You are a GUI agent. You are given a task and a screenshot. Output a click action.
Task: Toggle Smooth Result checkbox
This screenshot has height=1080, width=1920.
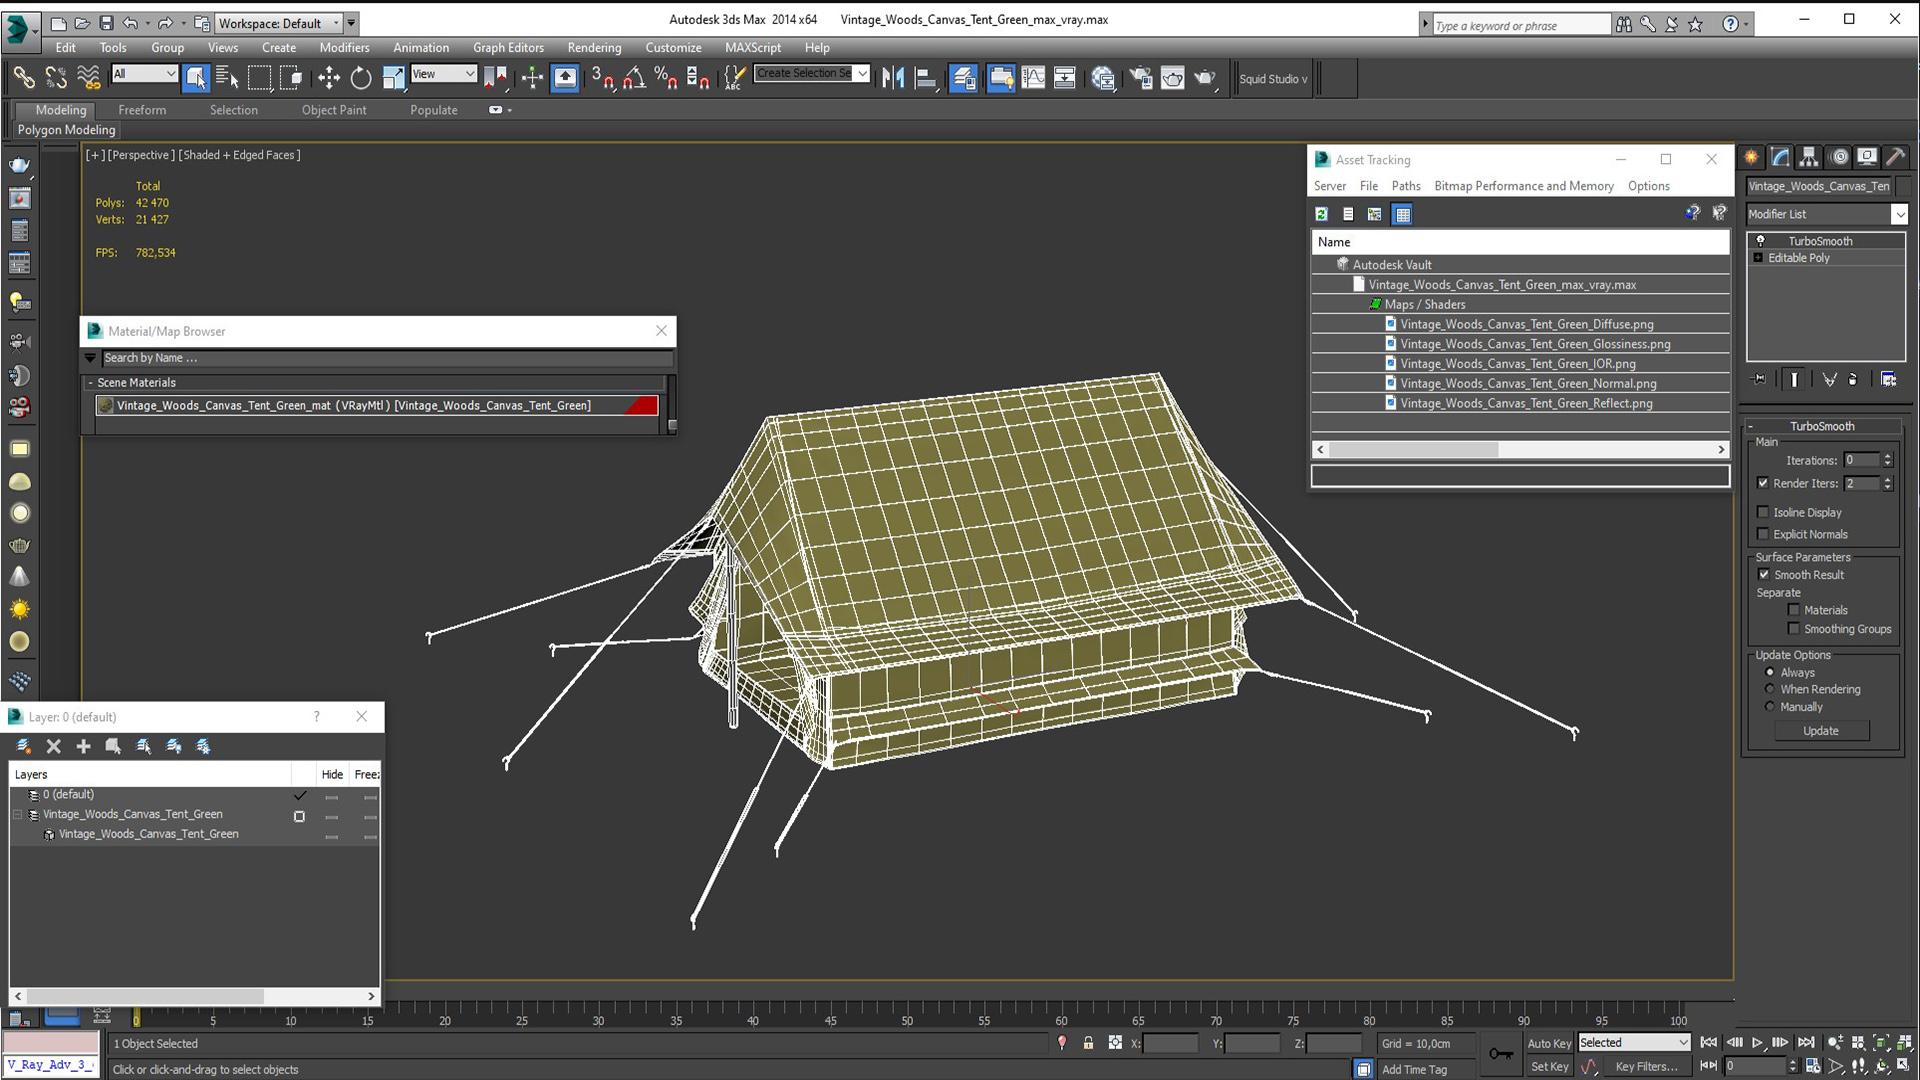pyautogui.click(x=1764, y=575)
